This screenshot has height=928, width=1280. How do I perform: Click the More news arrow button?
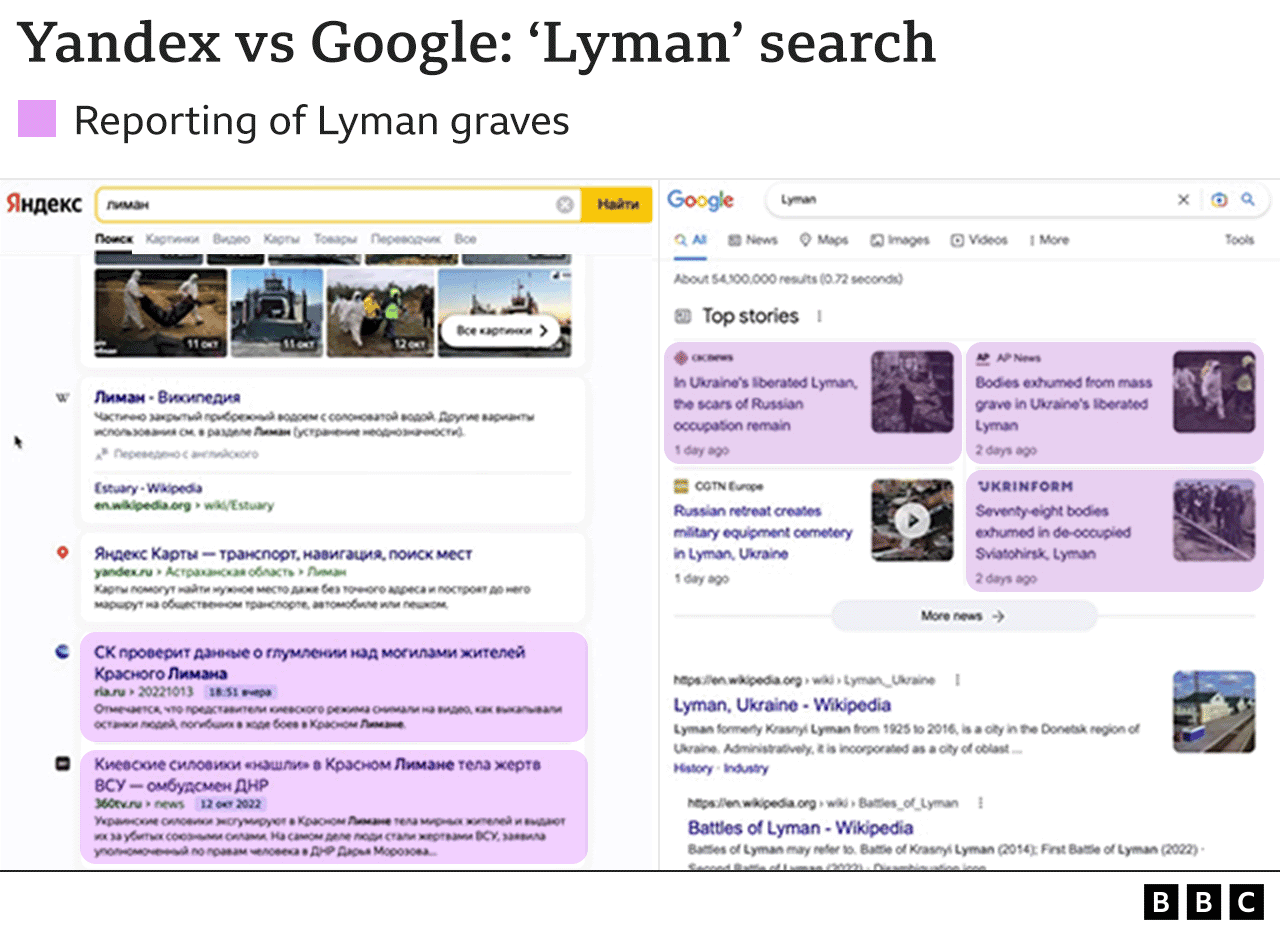[963, 615]
